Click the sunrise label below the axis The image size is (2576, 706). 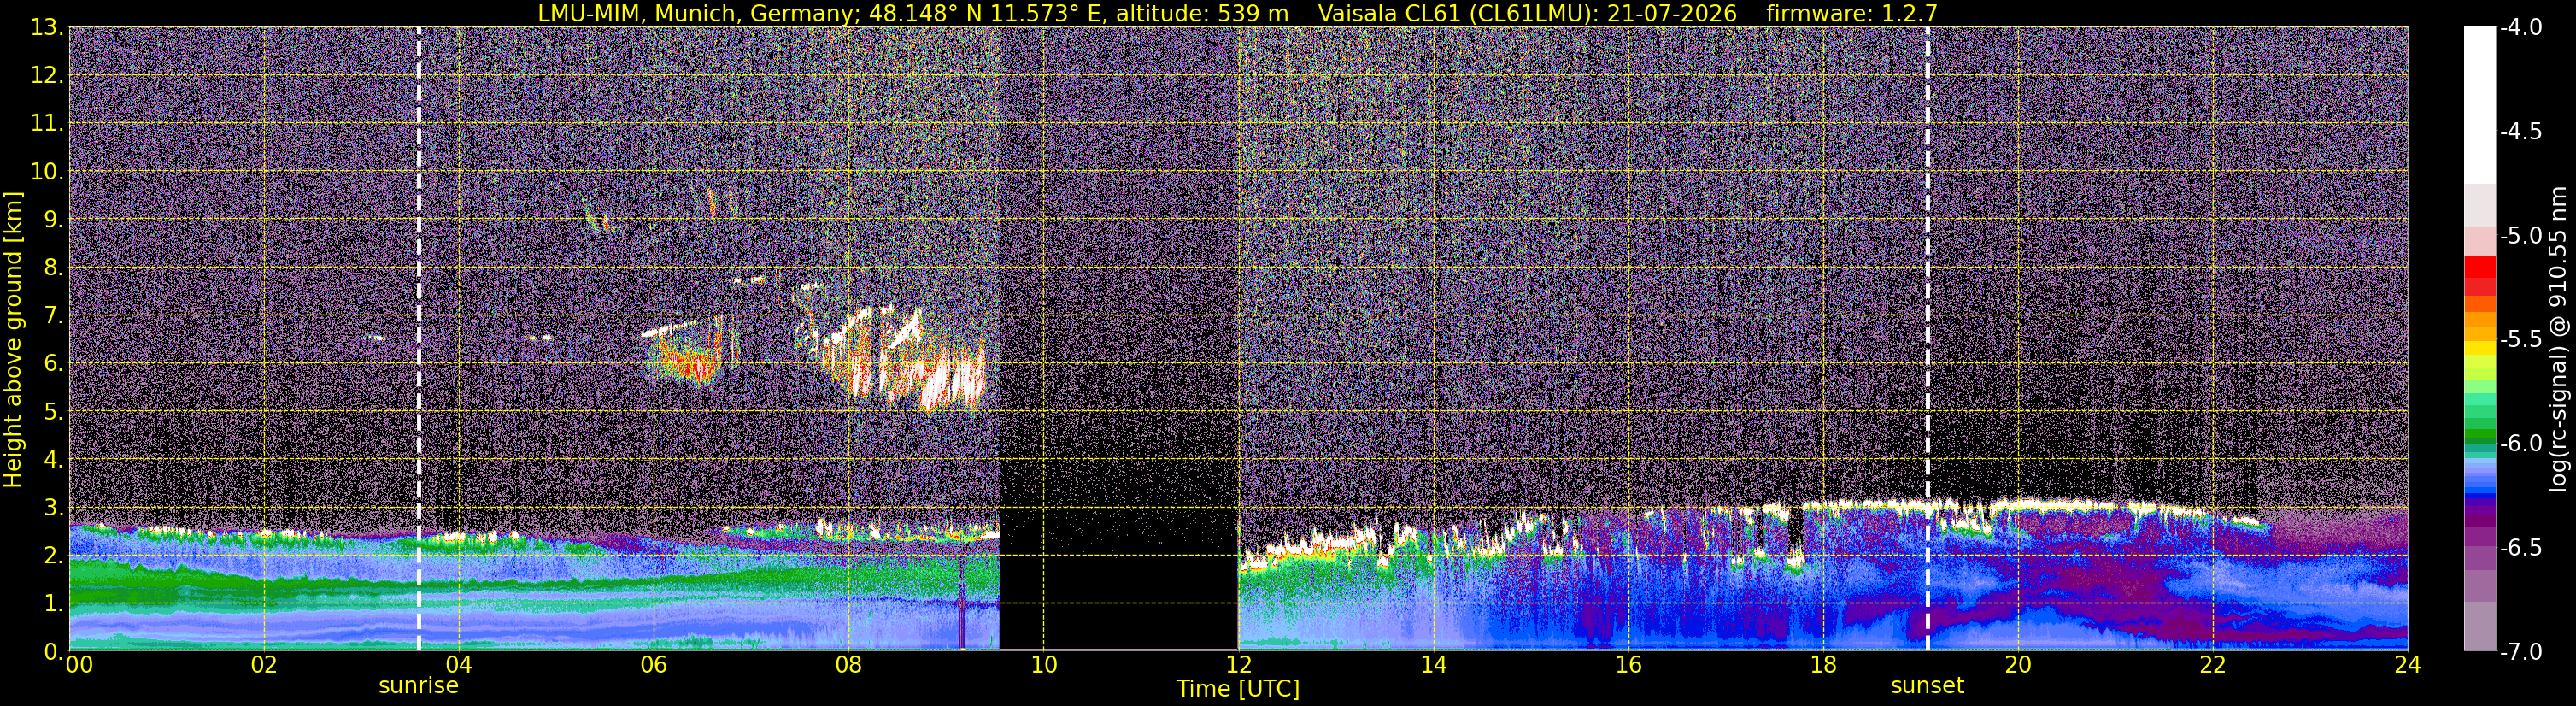418,686
